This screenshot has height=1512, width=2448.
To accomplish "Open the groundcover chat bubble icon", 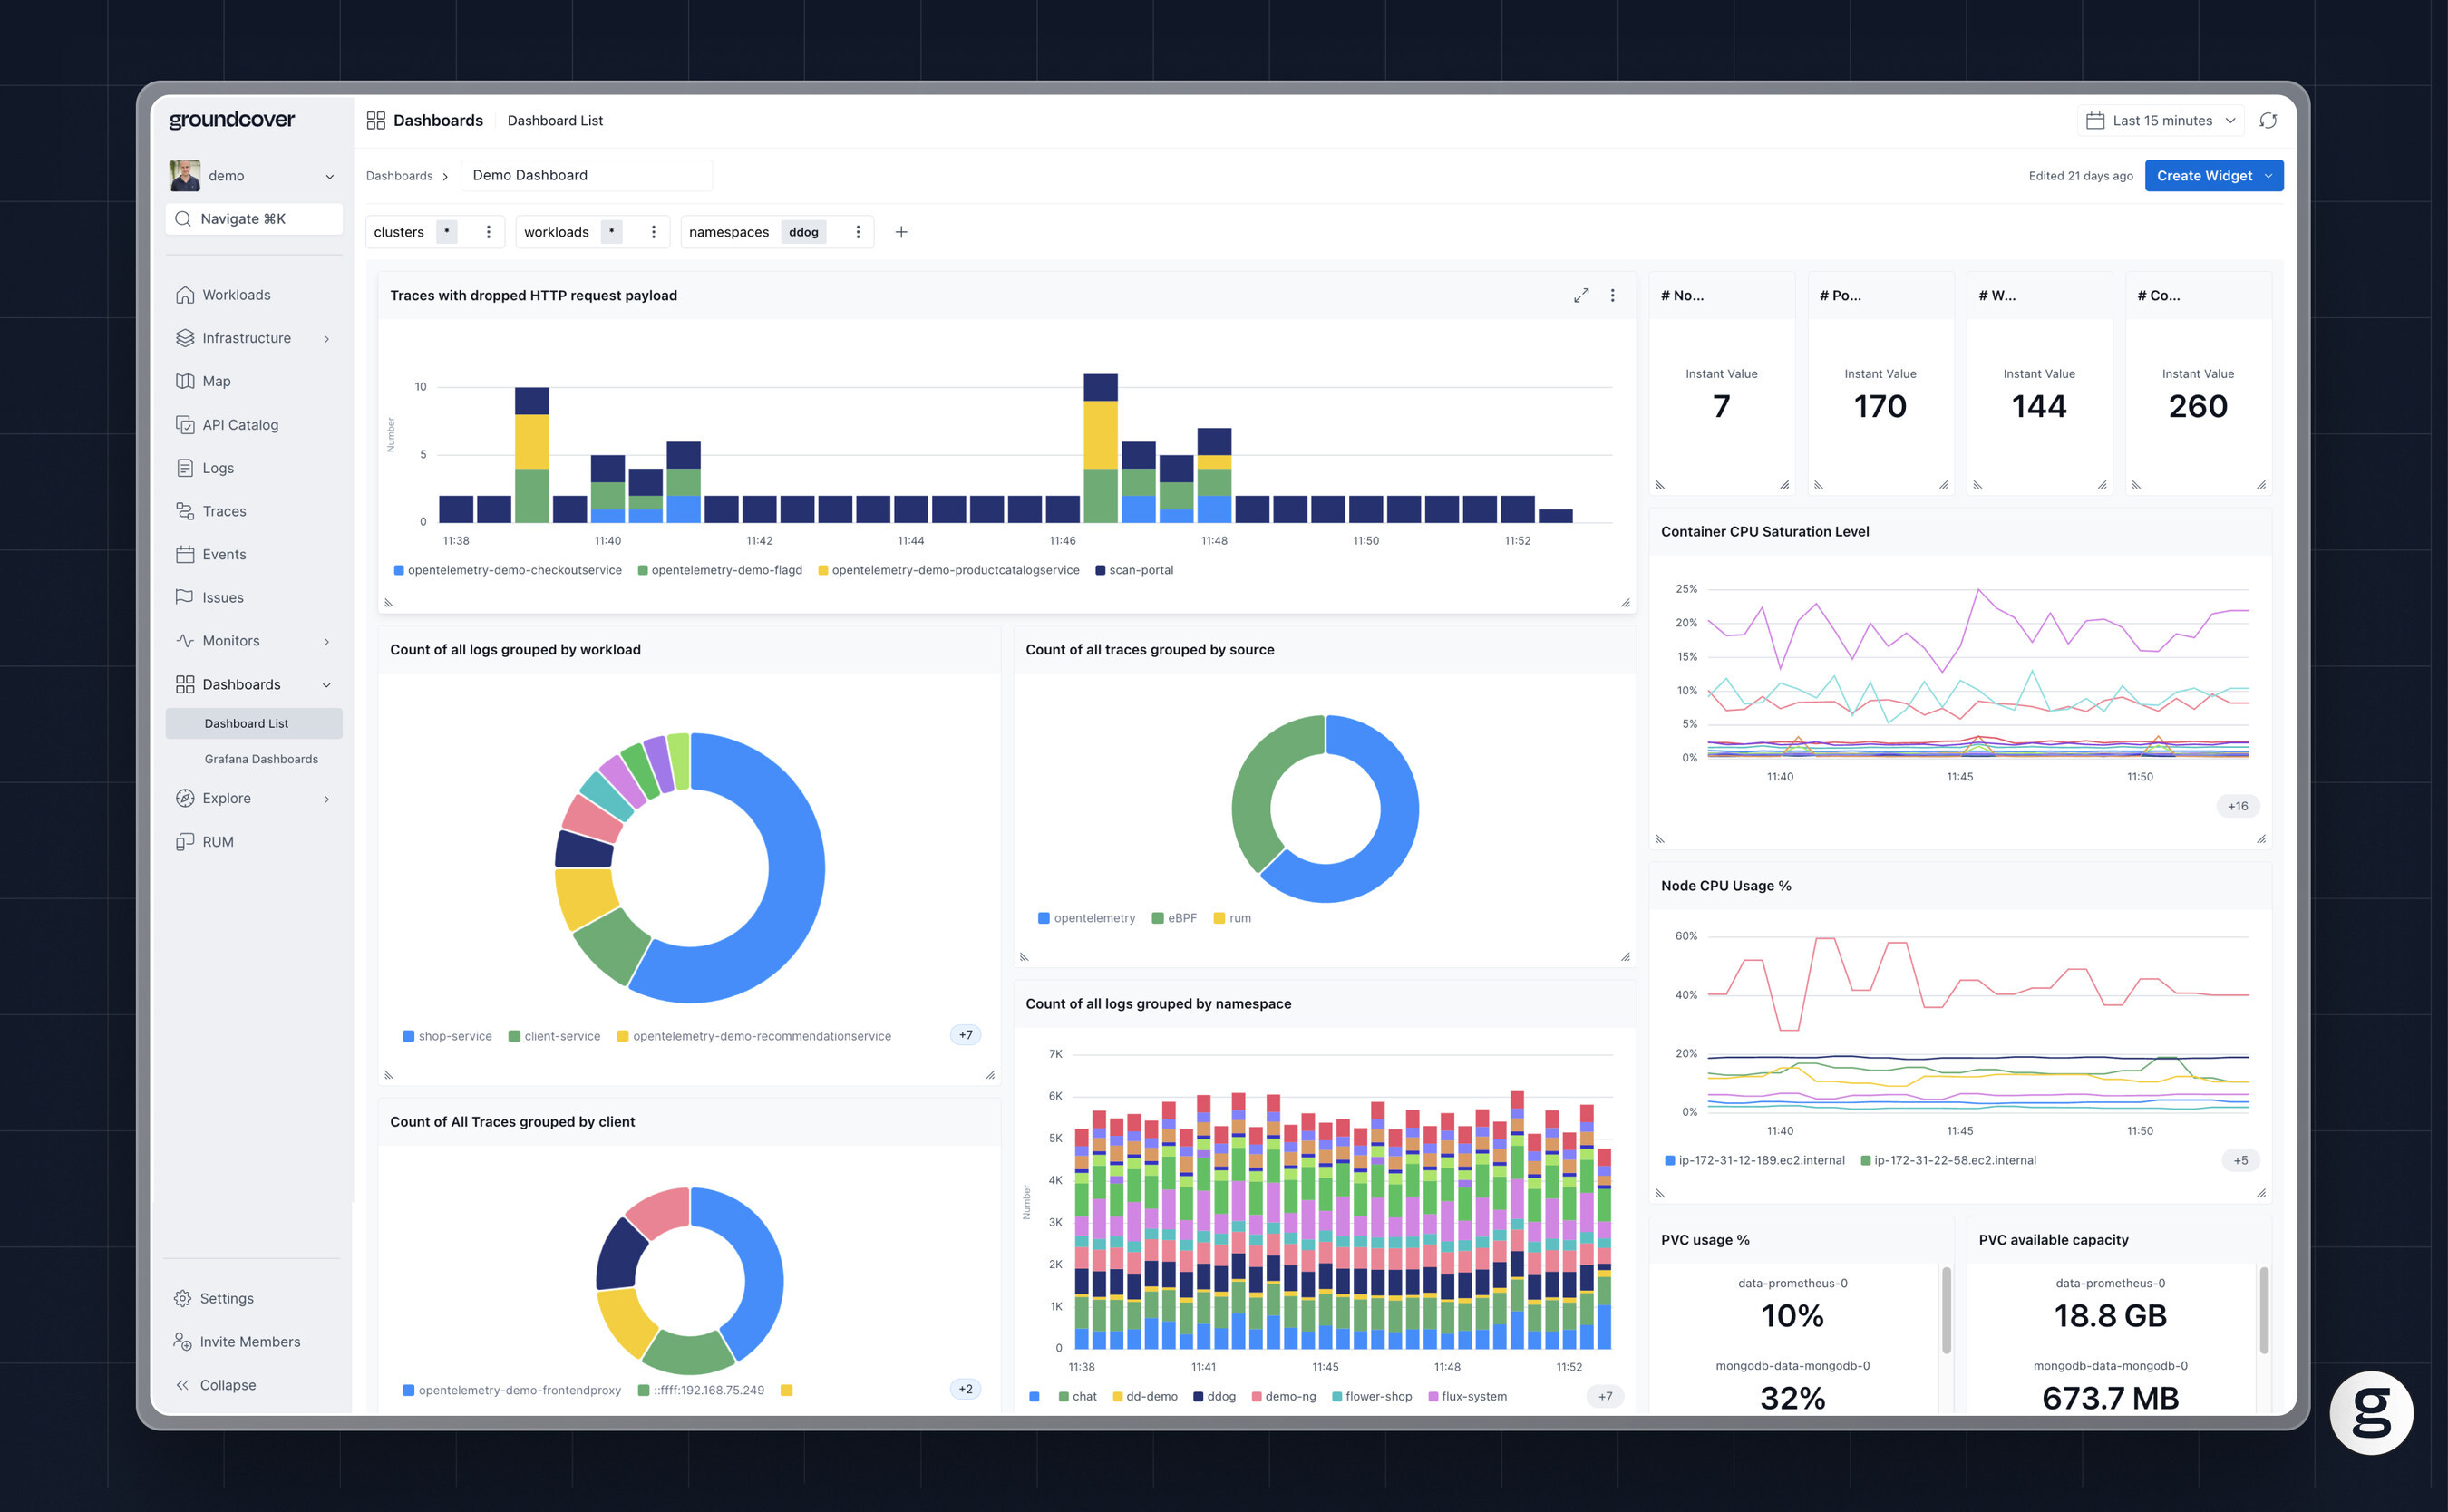I will tap(2370, 1412).
